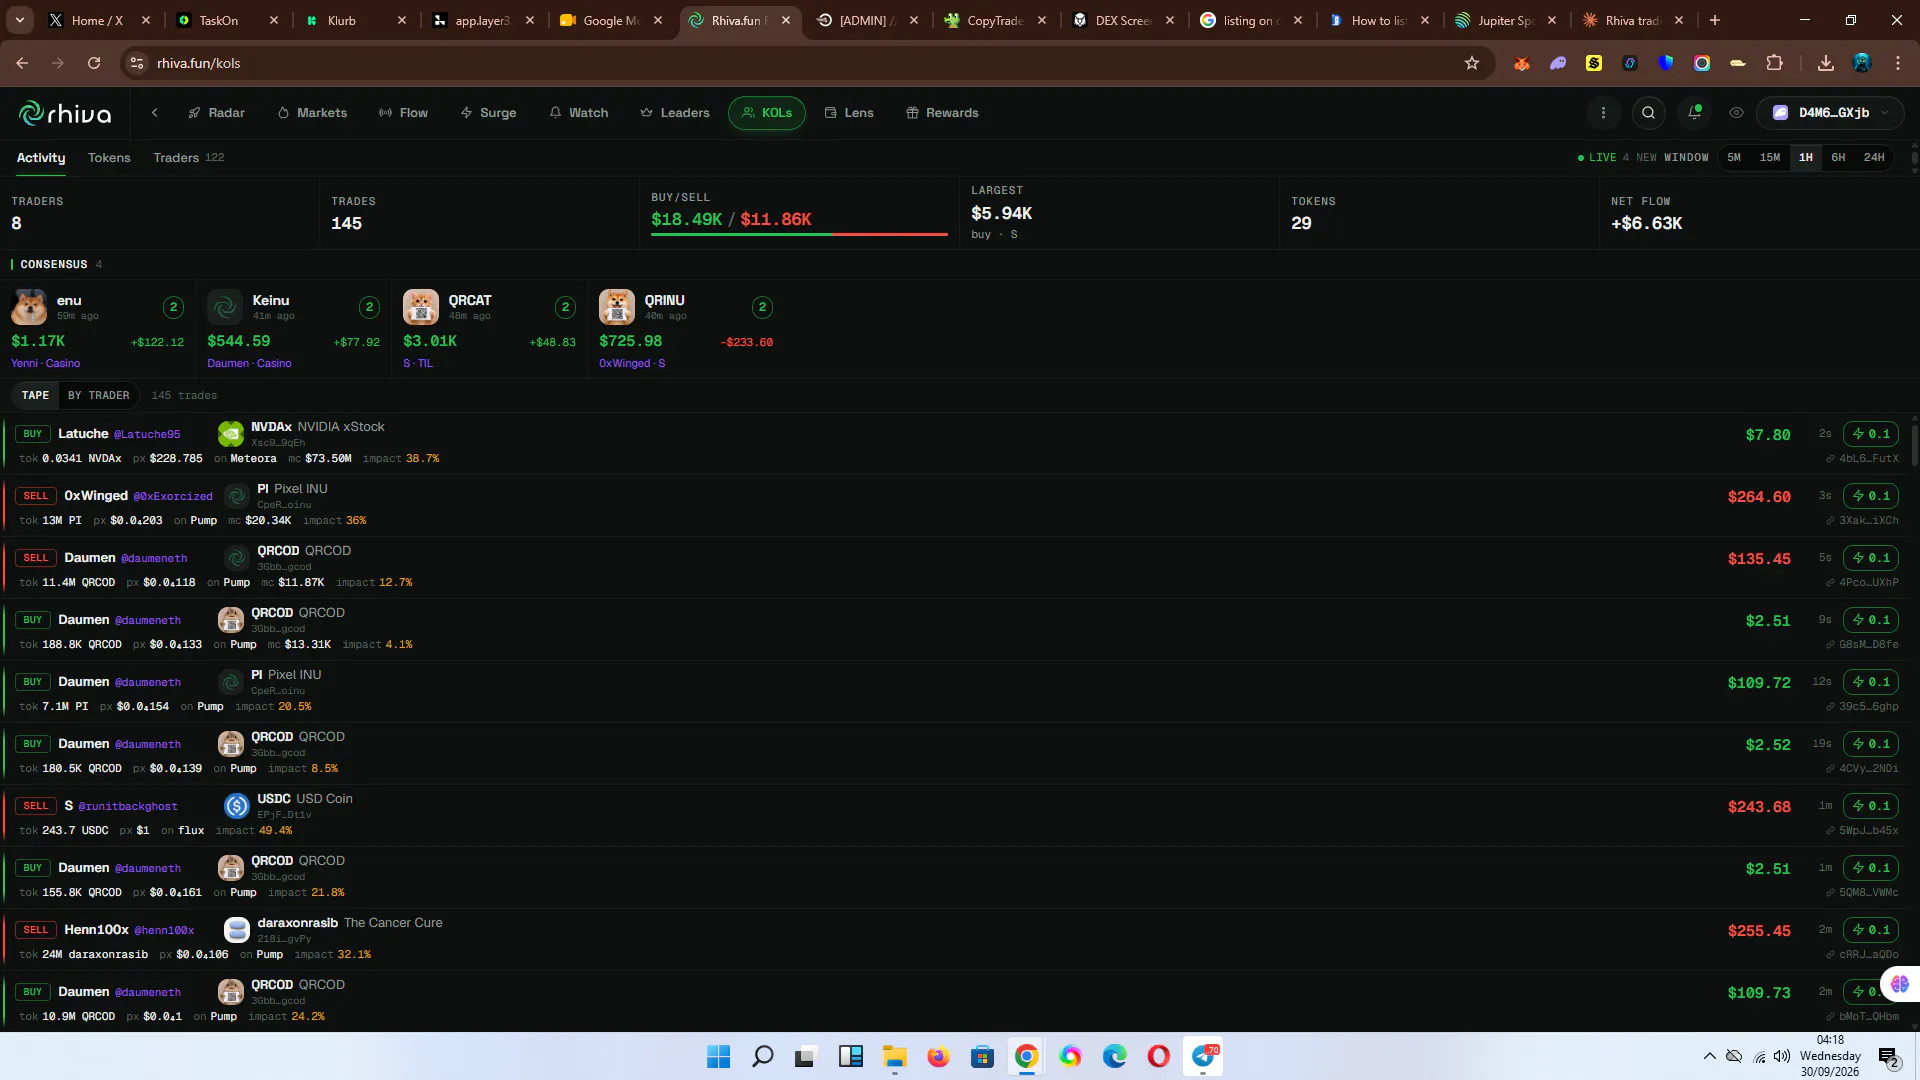Select the 24H time window
Image resolution: width=1920 pixels, height=1080 pixels.
1874,158
